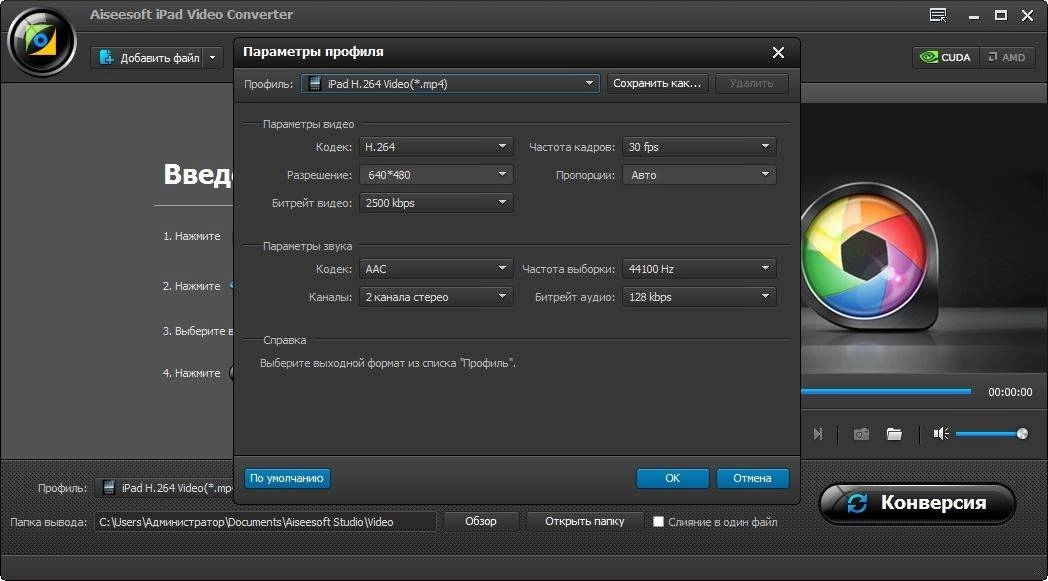1048x581 pixels.
Task: Open the Профиль dropdown in dialog
Action: point(450,84)
